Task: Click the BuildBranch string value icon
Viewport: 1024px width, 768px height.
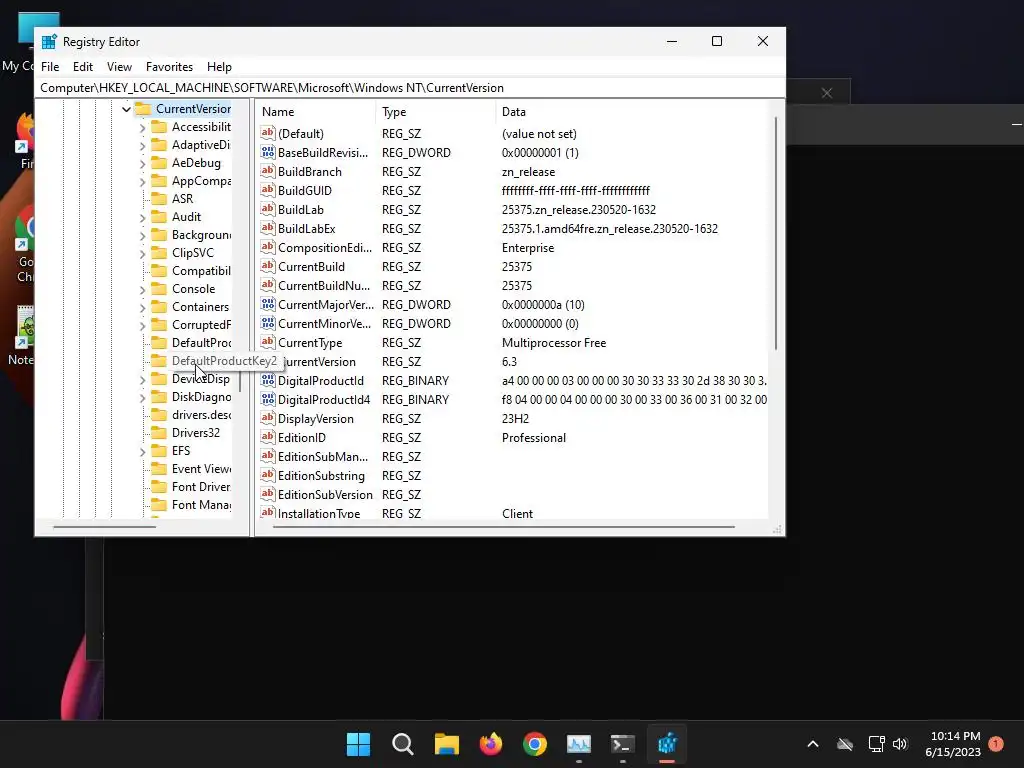Action: 267,171
